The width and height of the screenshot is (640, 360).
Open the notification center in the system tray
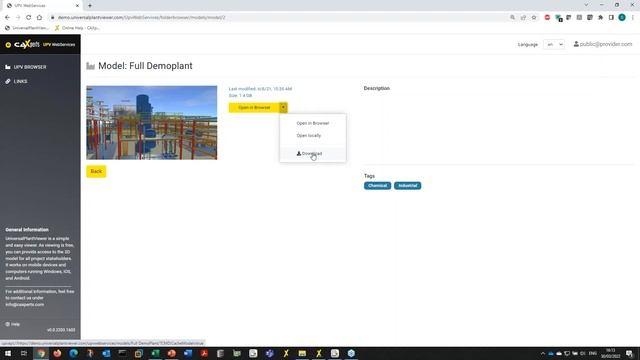click(x=629, y=353)
